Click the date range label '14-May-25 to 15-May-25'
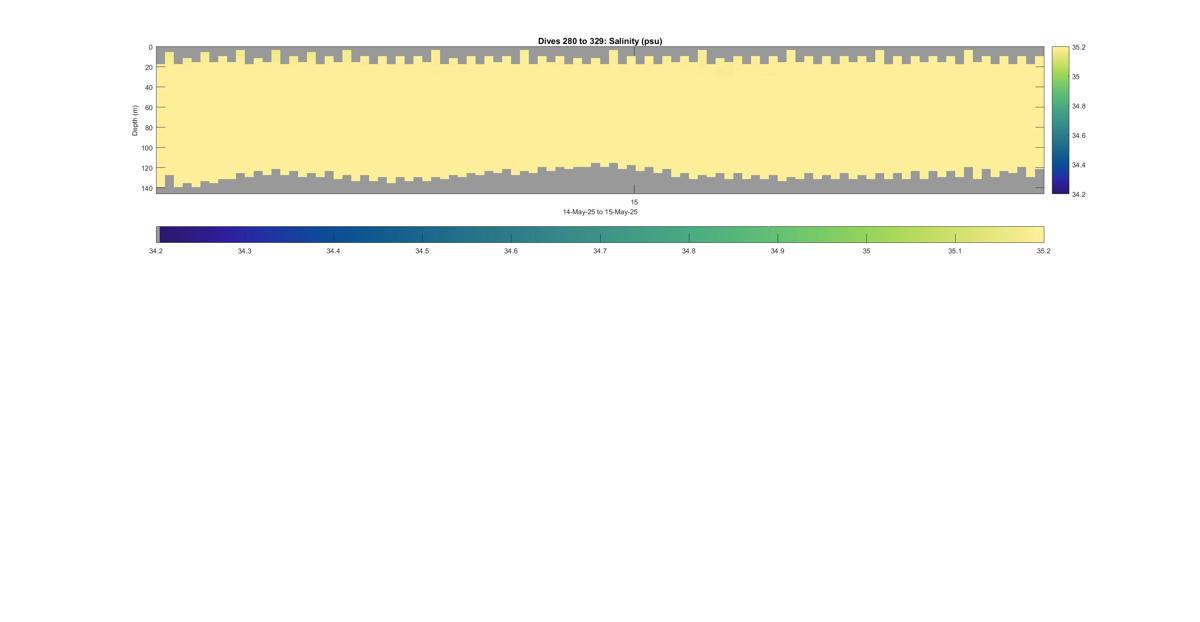The height and width of the screenshot is (622, 1200). tap(600, 212)
